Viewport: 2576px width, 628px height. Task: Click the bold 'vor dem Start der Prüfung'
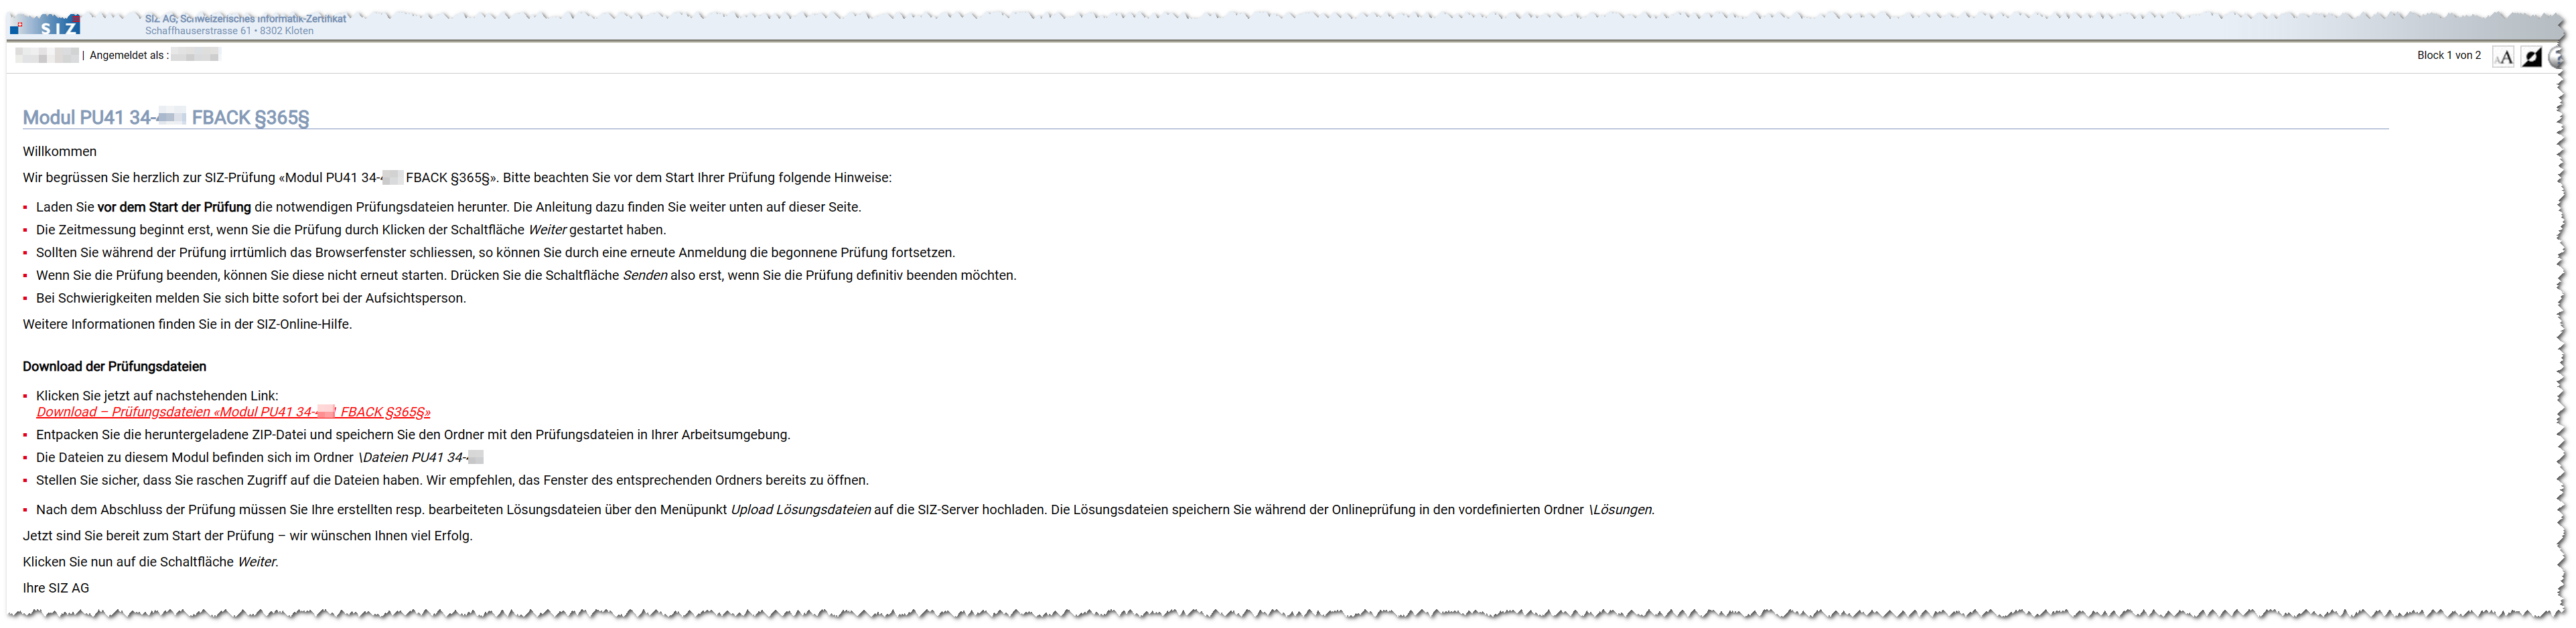point(174,207)
